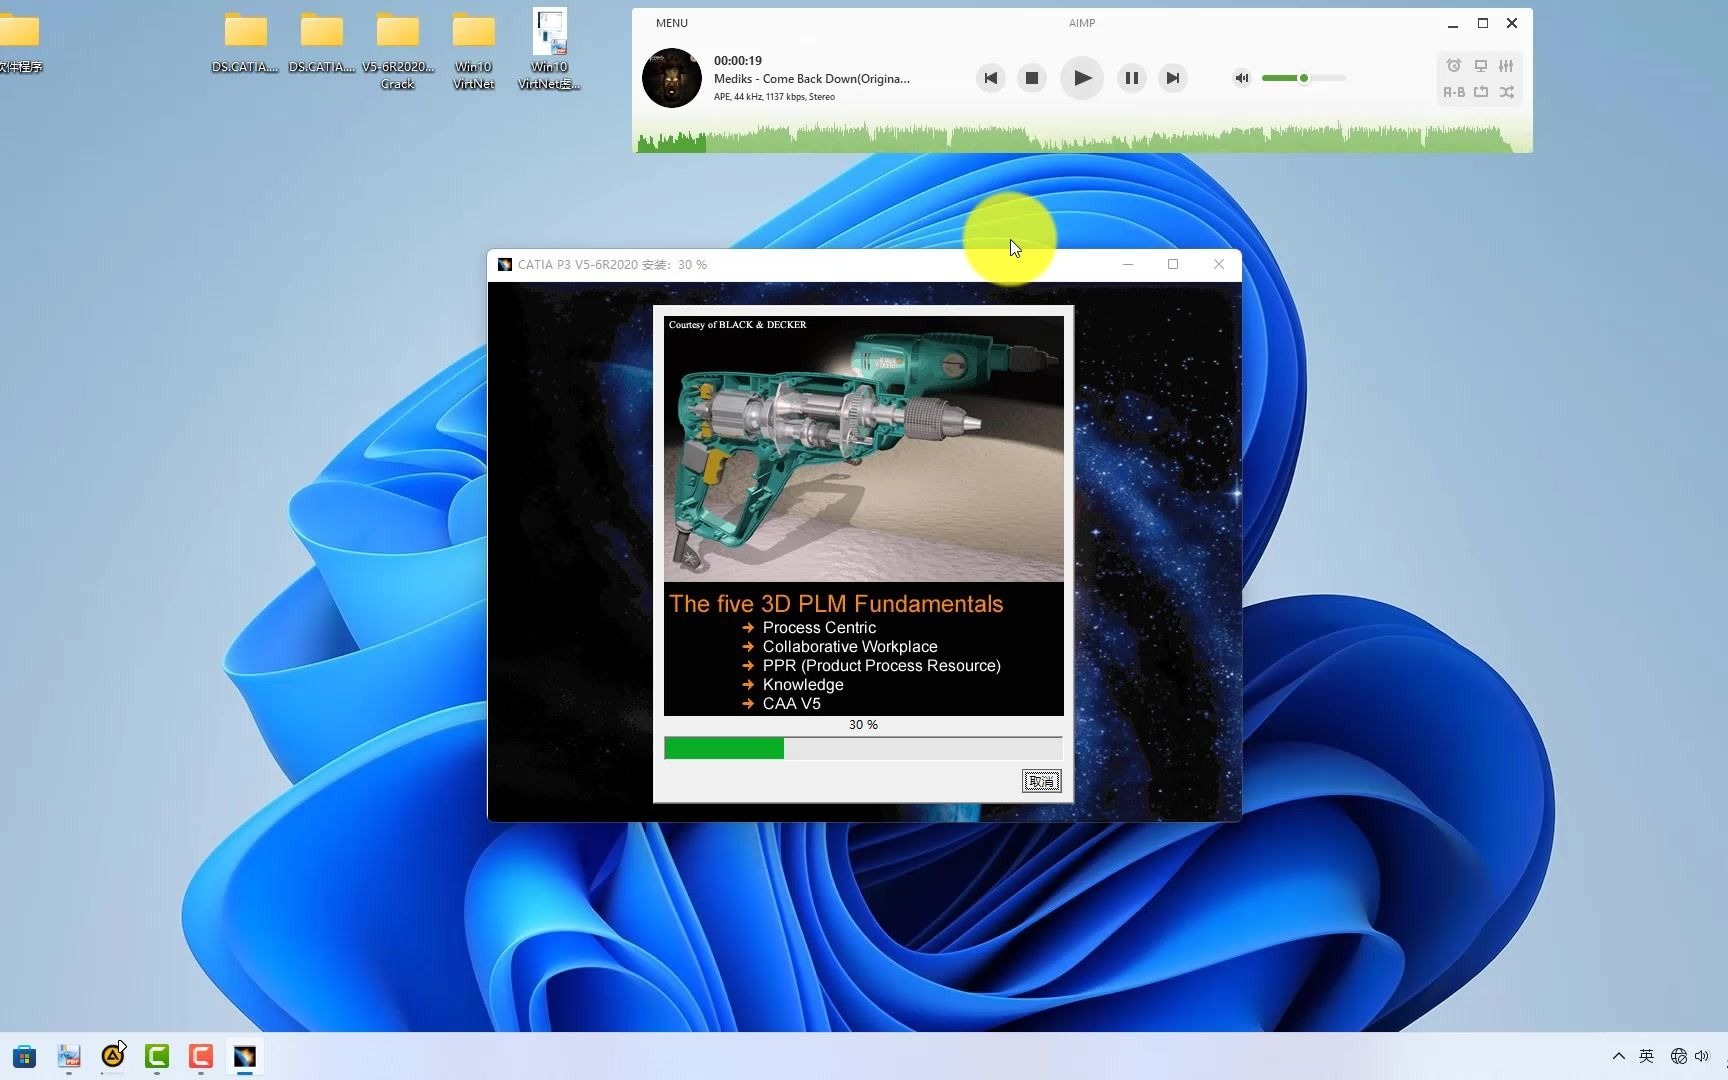Switch the input language indicator 英
The width and height of the screenshot is (1728, 1080).
[x=1646, y=1056]
